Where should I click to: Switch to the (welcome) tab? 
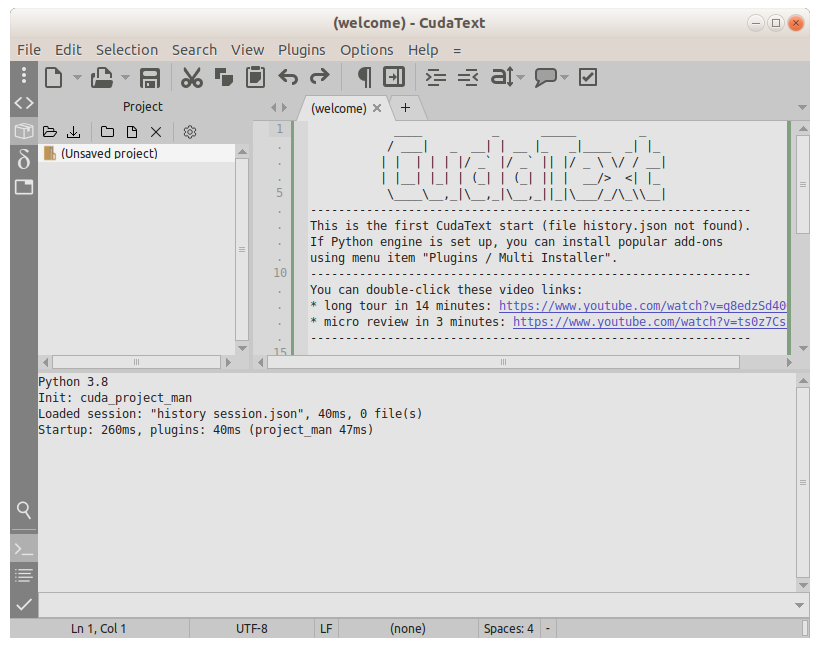[339, 108]
